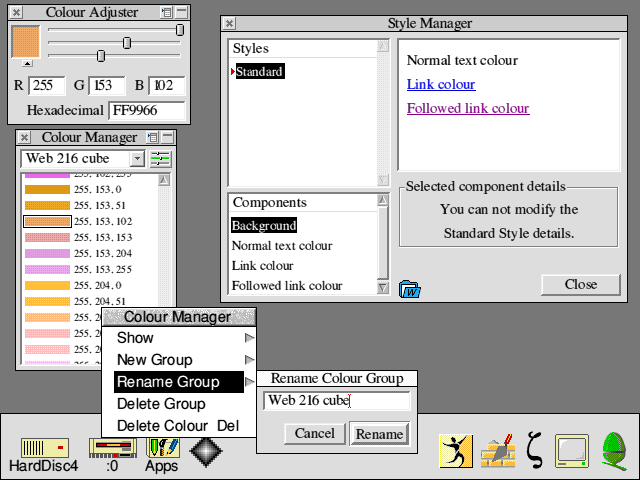Click the curly squiggle icon on icon bar
This screenshot has width=640, height=480.
click(x=535, y=450)
